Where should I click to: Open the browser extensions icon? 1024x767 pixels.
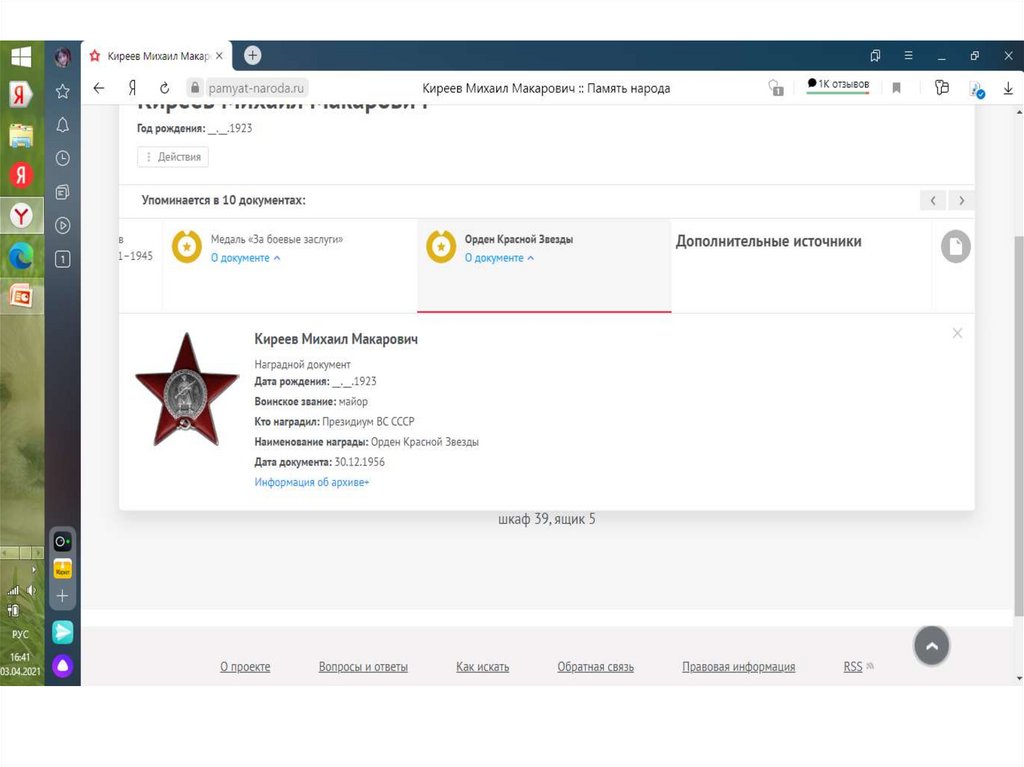pos(941,88)
